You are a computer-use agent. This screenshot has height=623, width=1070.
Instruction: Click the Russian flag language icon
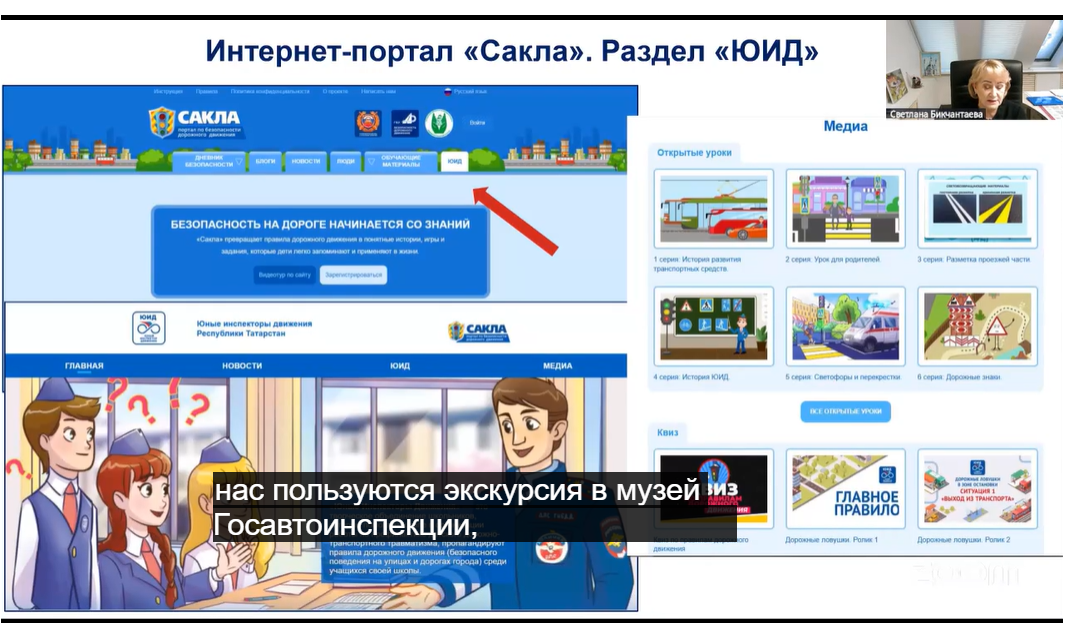pyautogui.click(x=448, y=91)
